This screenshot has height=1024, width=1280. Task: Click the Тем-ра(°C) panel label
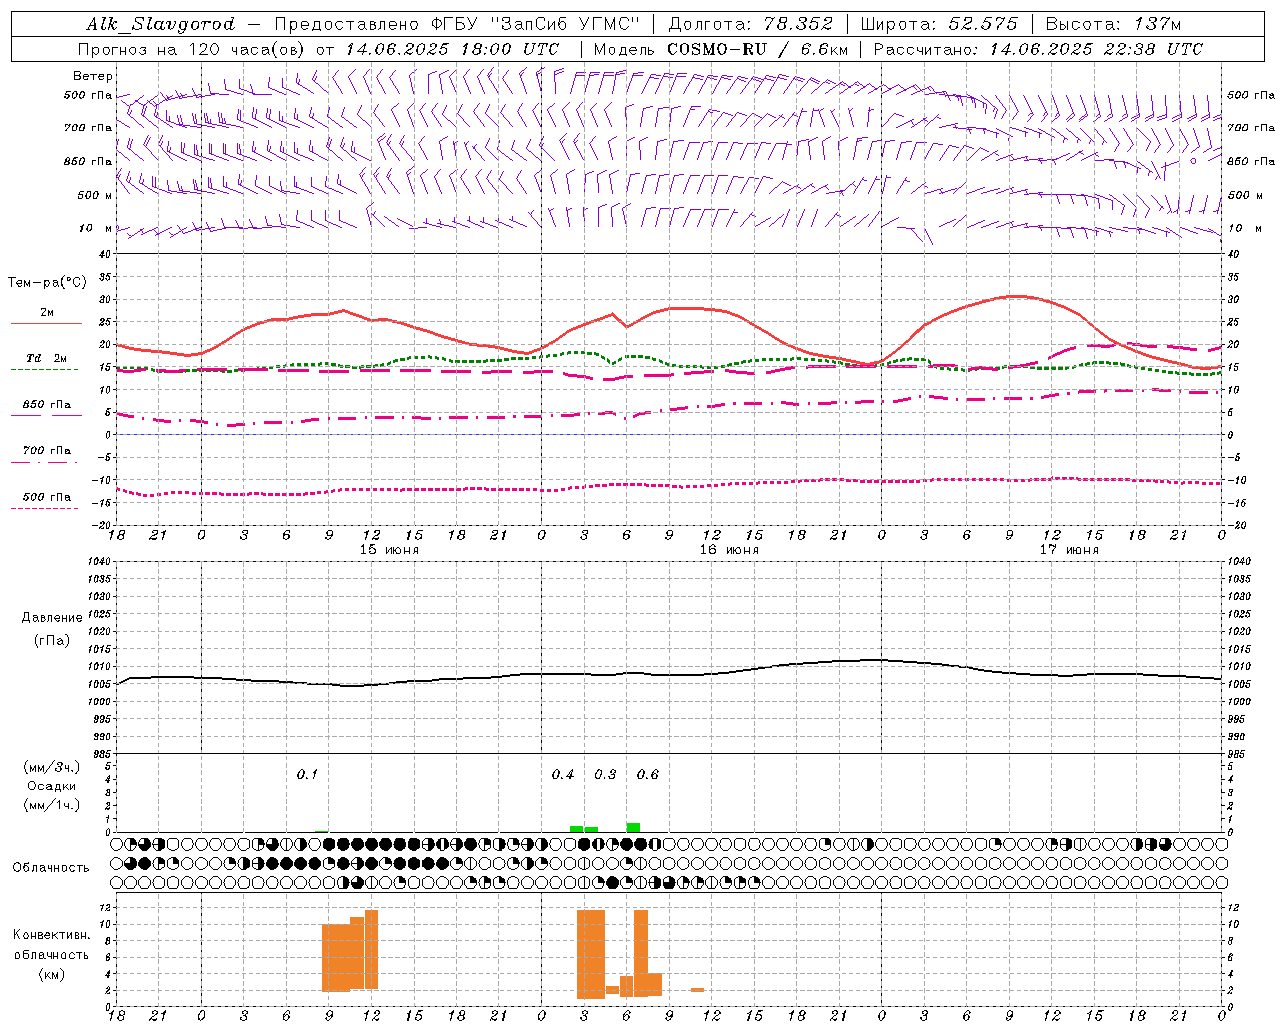(47, 283)
